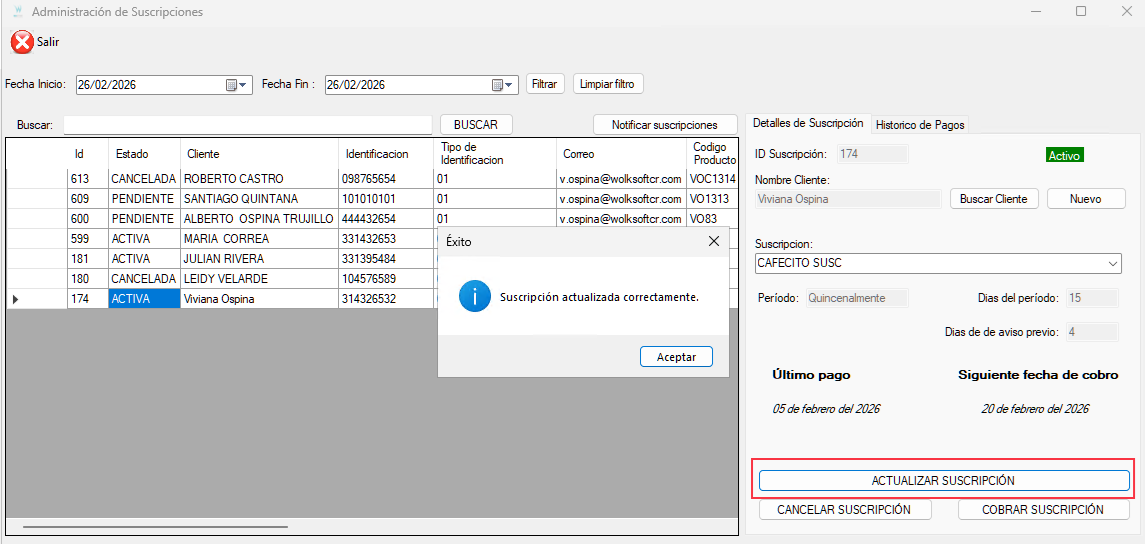Click the ACTUALIZAR SUSCRIPCIÓN button
The image size is (1145, 544).
pyautogui.click(x=943, y=481)
